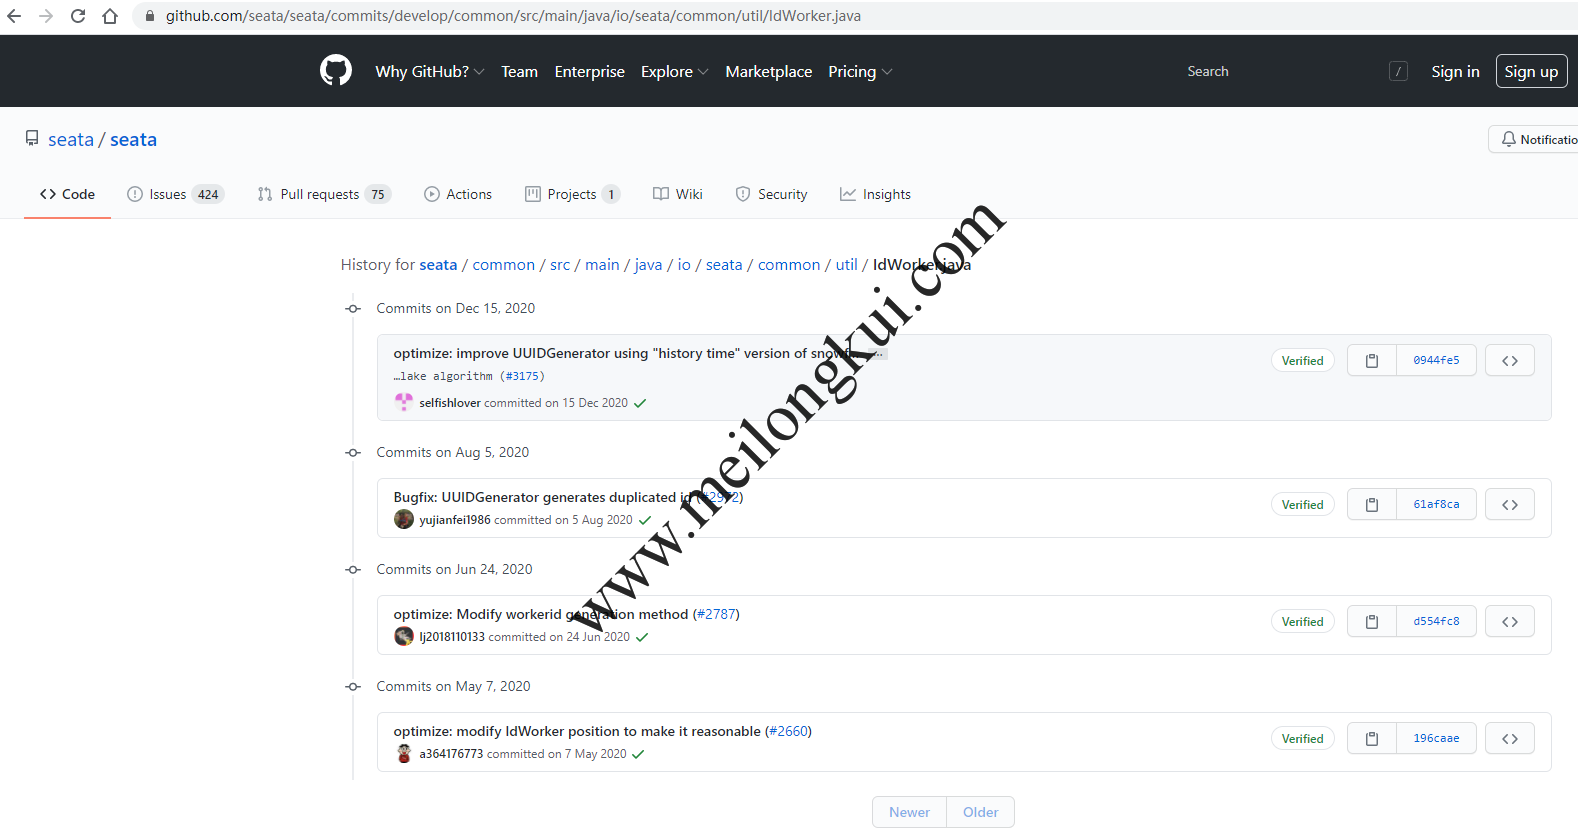Click the Older pagination button
Viewport: 1578px width, 837px height.
click(x=980, y=812)
